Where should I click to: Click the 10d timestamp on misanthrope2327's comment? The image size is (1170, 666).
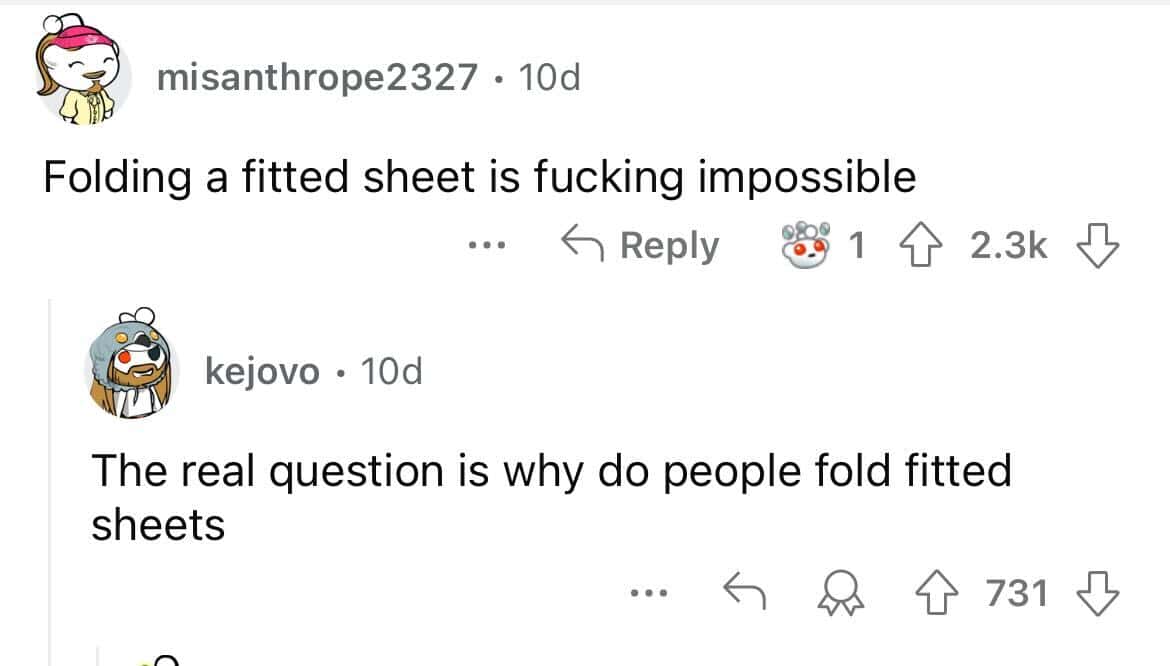click(550, 77)
